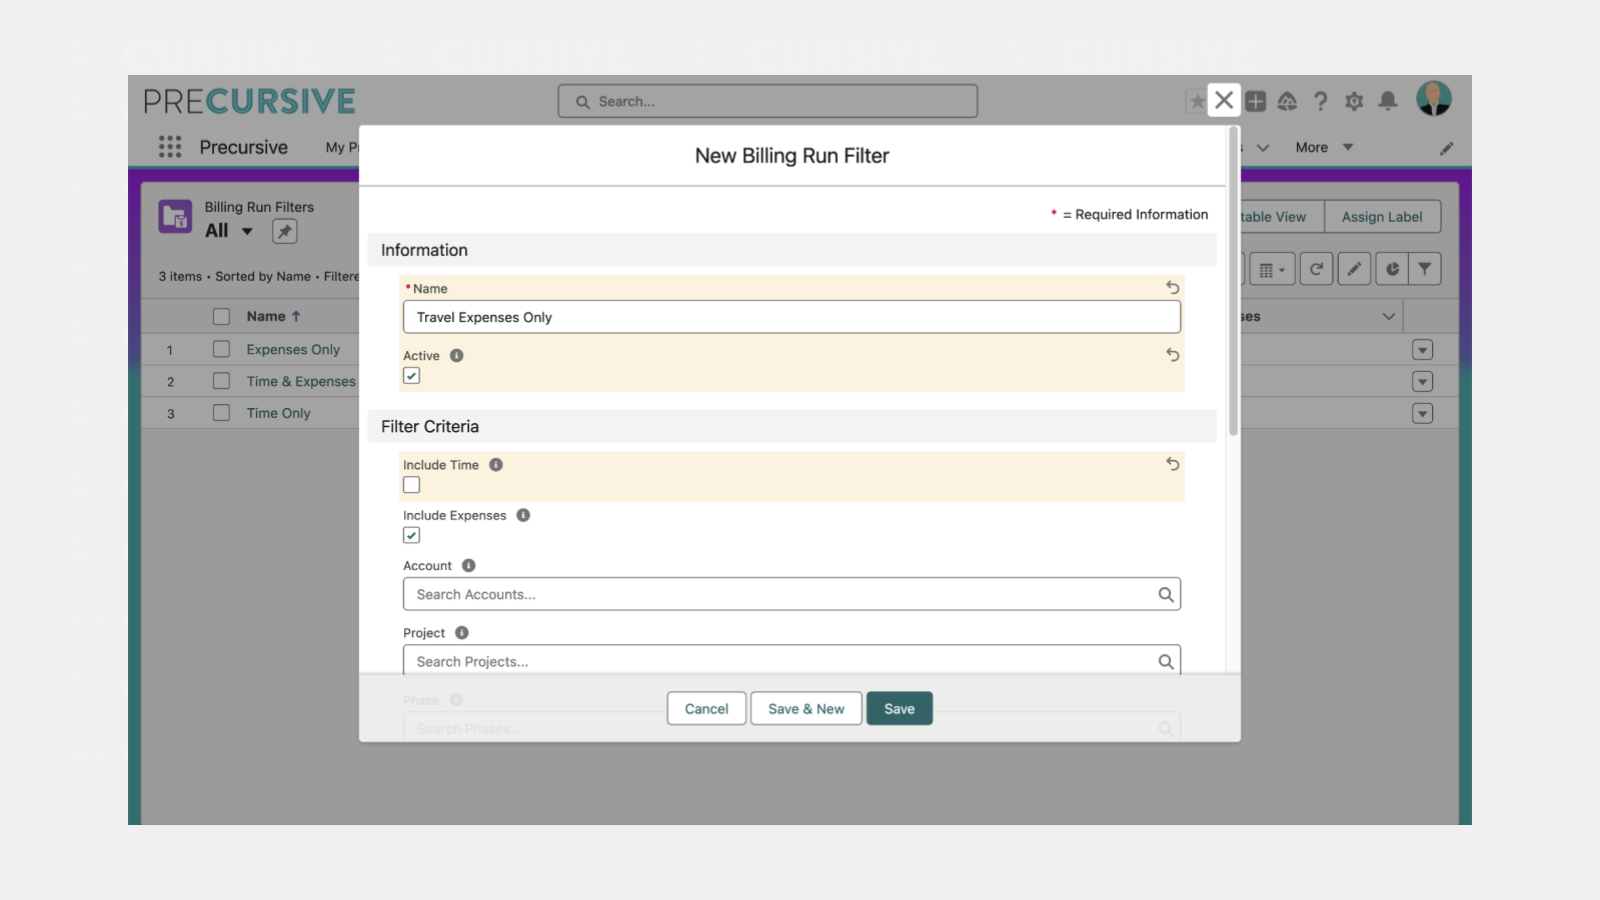Image resolution: width=1600 pixels, height=900 pixels.
Task: Click the favorites star icon
Action: pos(1196,101)
